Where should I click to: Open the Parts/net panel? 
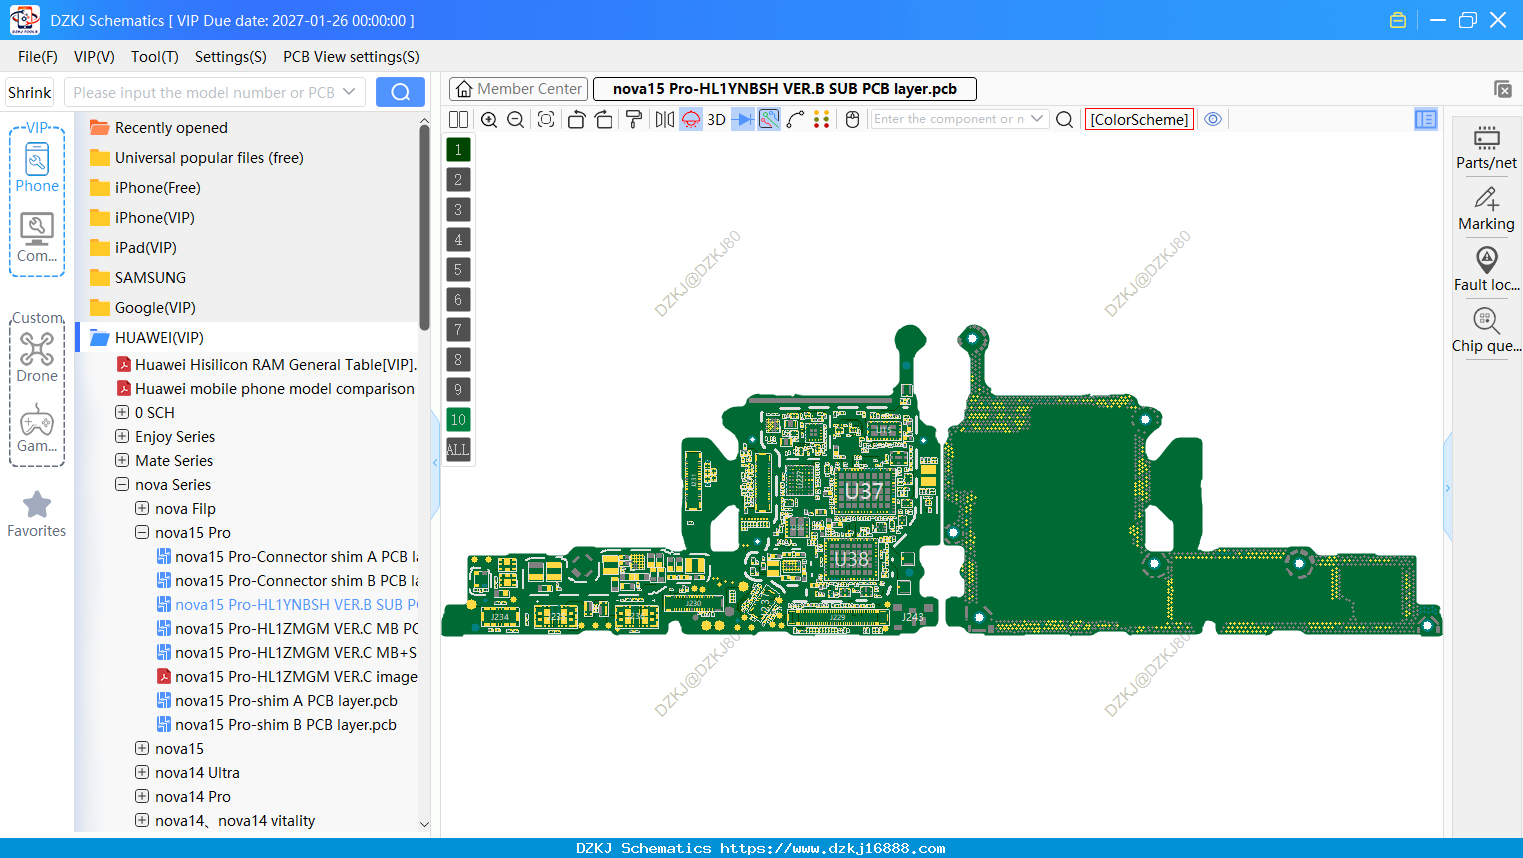coord(1486,148)
